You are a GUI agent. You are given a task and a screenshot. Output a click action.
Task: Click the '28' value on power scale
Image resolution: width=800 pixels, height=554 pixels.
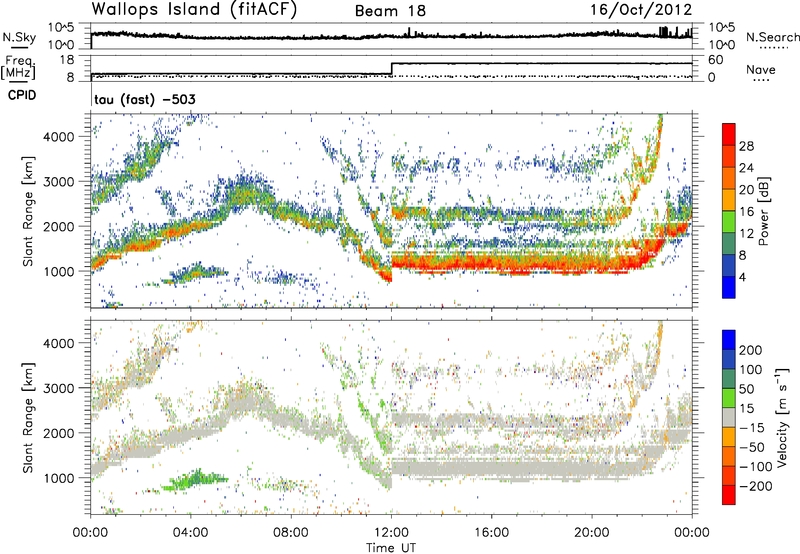[746, 146]
